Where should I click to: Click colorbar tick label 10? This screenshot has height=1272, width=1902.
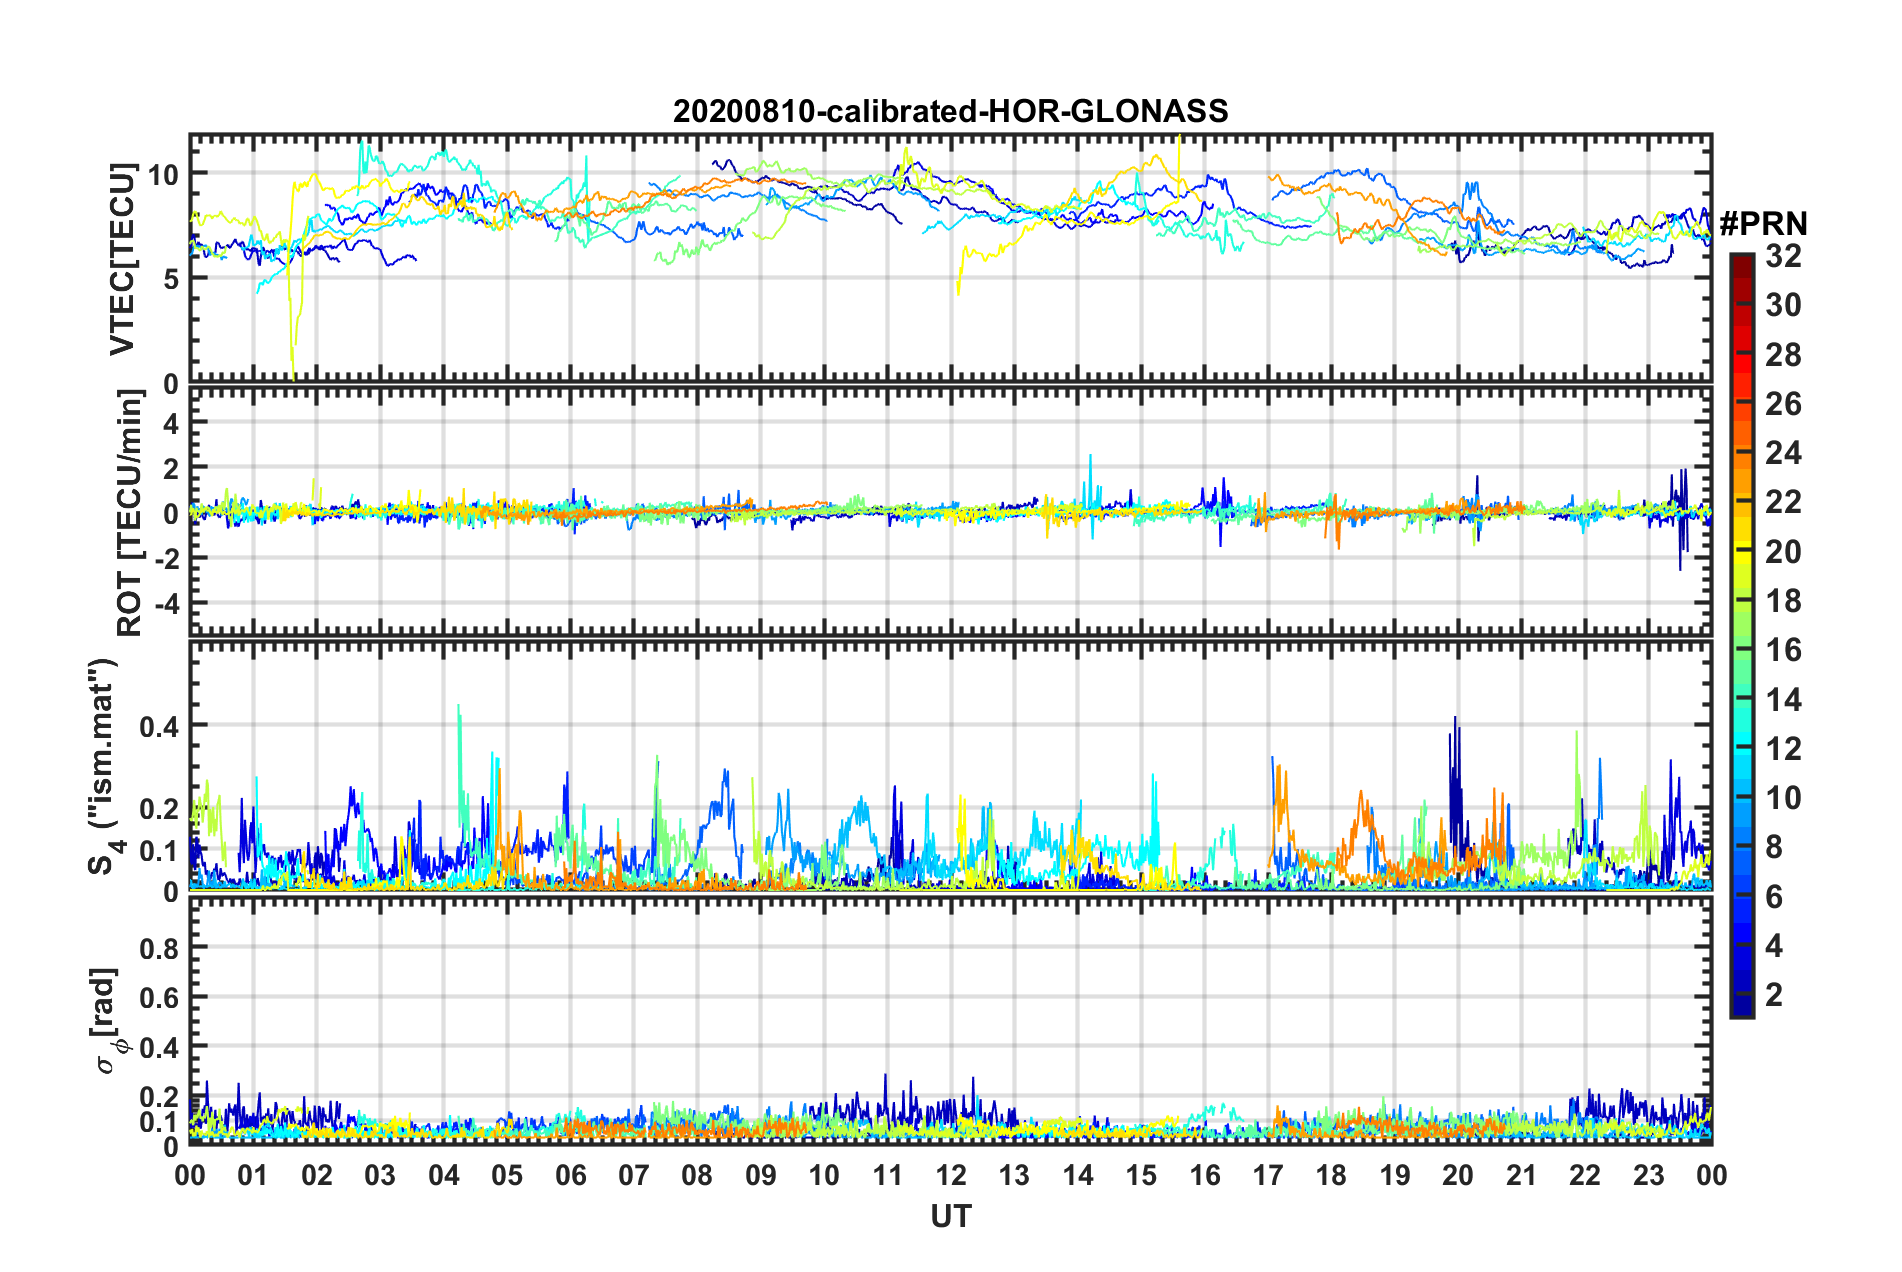pos(1783,798)
